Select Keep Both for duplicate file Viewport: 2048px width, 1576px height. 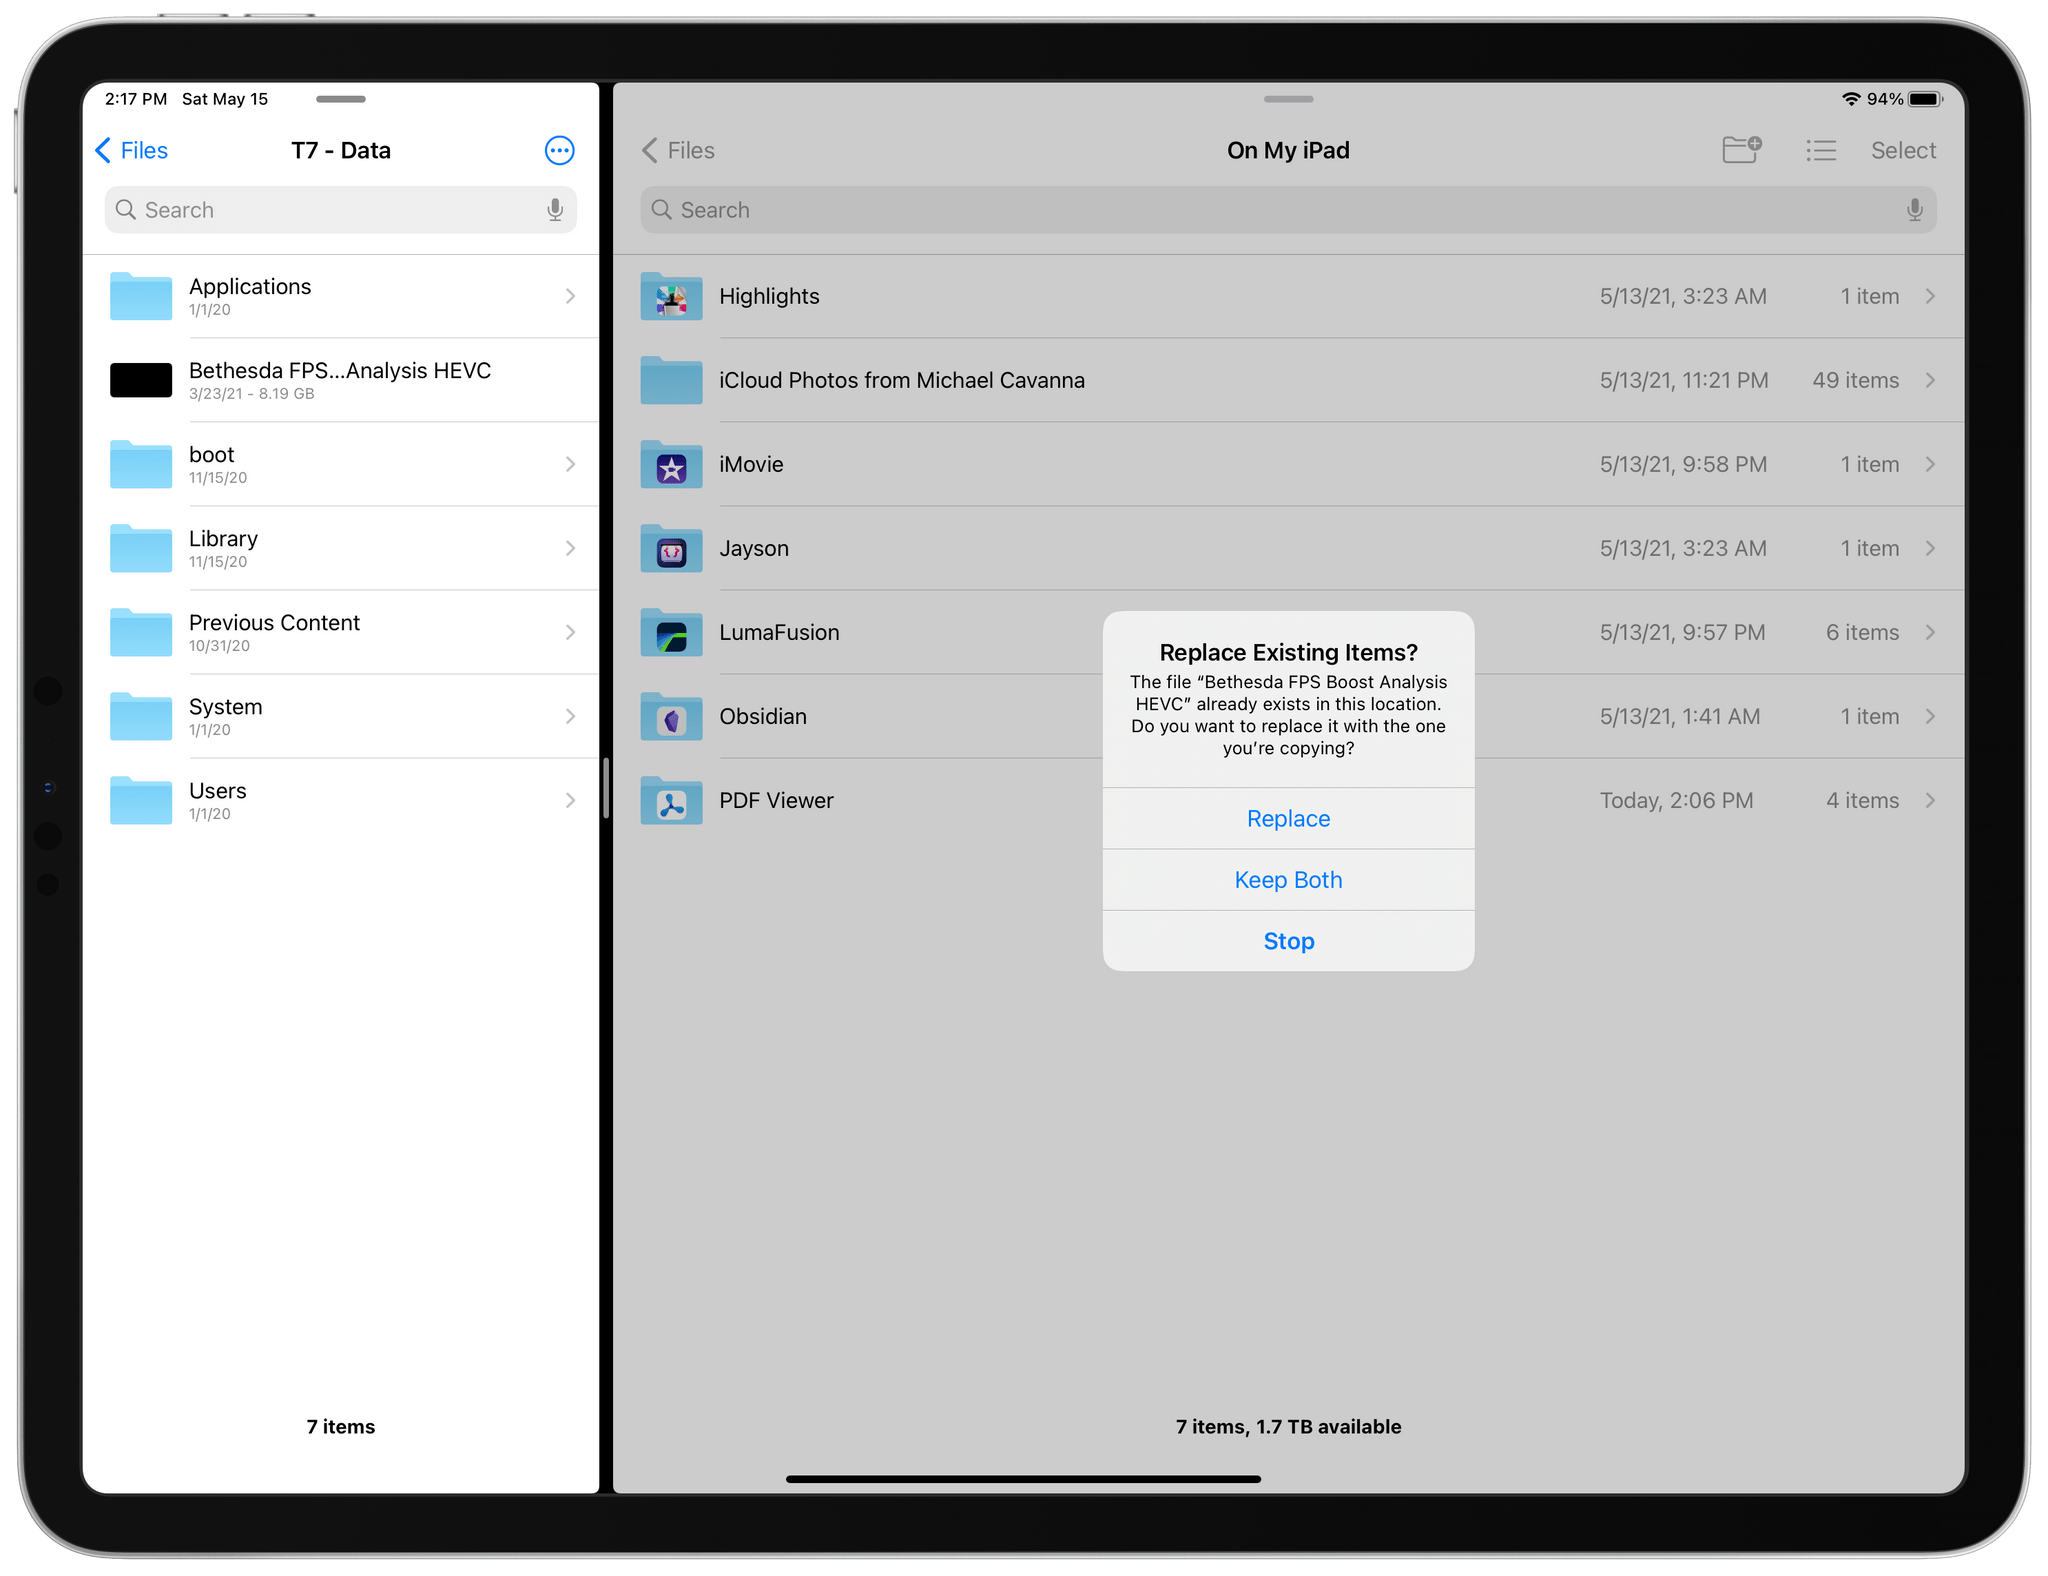click(x=1290, y=879)
